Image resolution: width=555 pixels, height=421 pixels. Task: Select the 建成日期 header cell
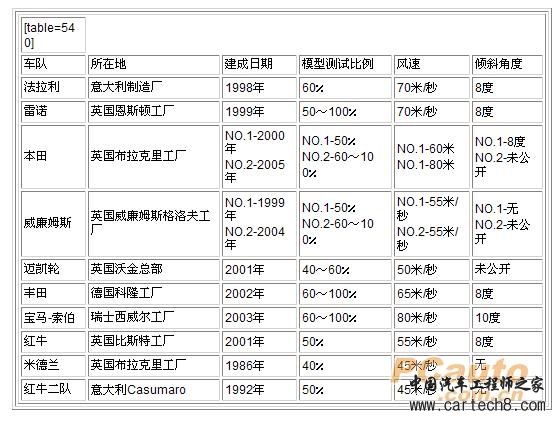(259, 64)
